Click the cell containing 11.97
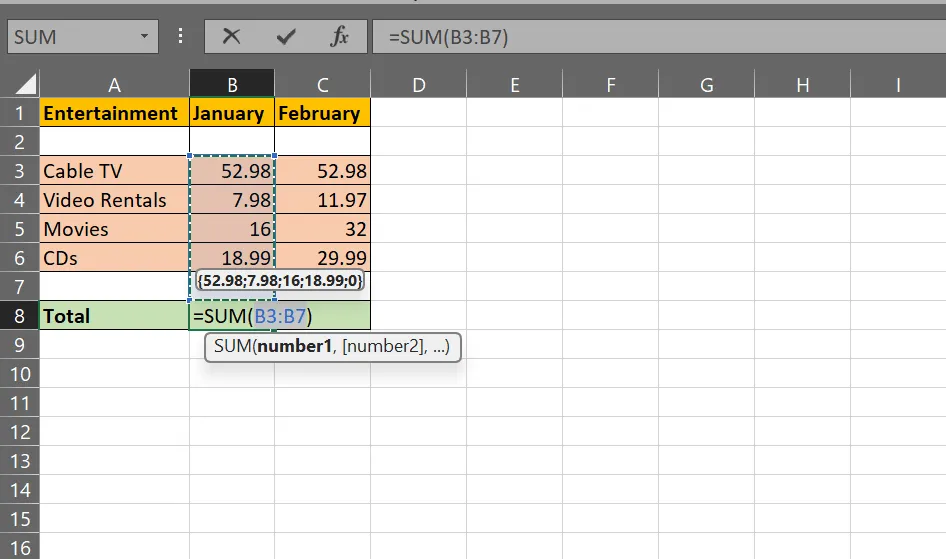The image size is (946, 559). [x=323, y=200]
